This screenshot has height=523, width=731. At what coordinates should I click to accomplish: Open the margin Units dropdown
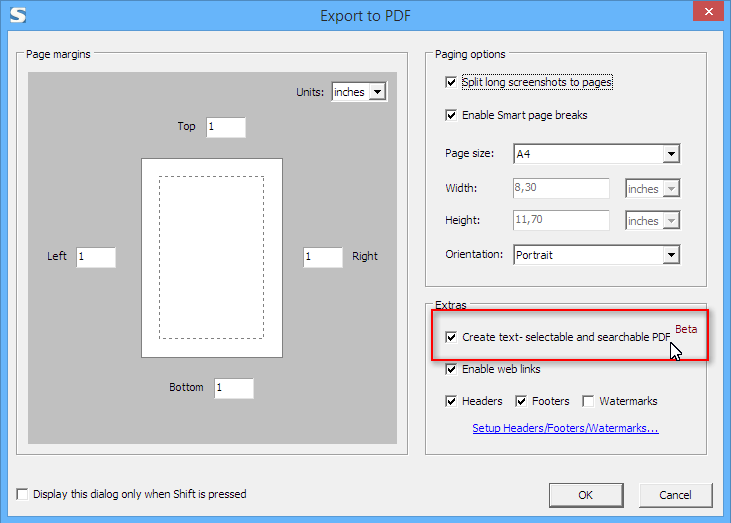pos(359,92)
